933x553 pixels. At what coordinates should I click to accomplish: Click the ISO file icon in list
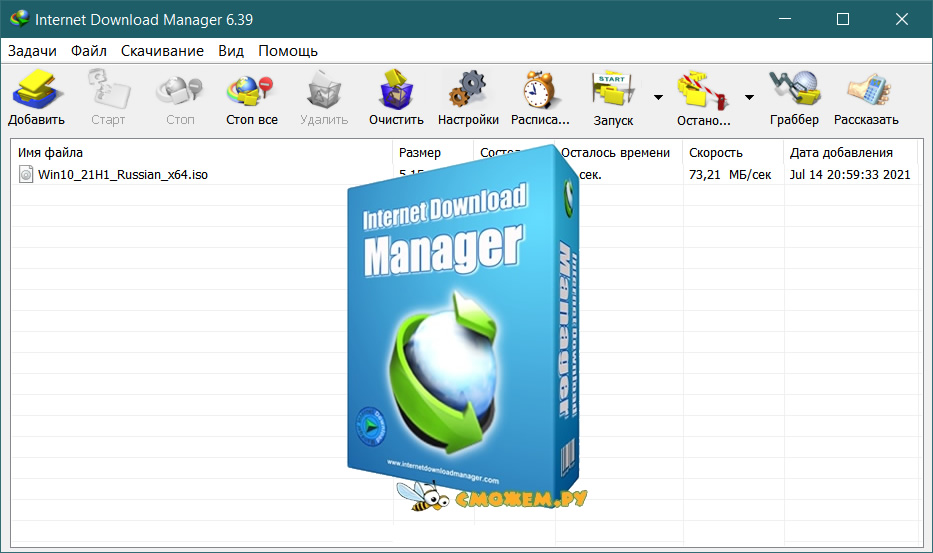(x=26, y=174)
